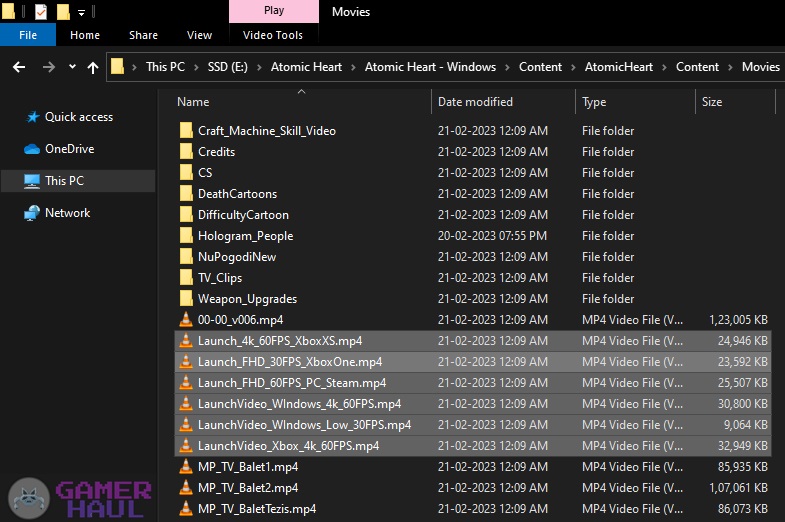
Task: Expand chevron after AtomicHeart in breadcrumb
Action: click(664, 68)
